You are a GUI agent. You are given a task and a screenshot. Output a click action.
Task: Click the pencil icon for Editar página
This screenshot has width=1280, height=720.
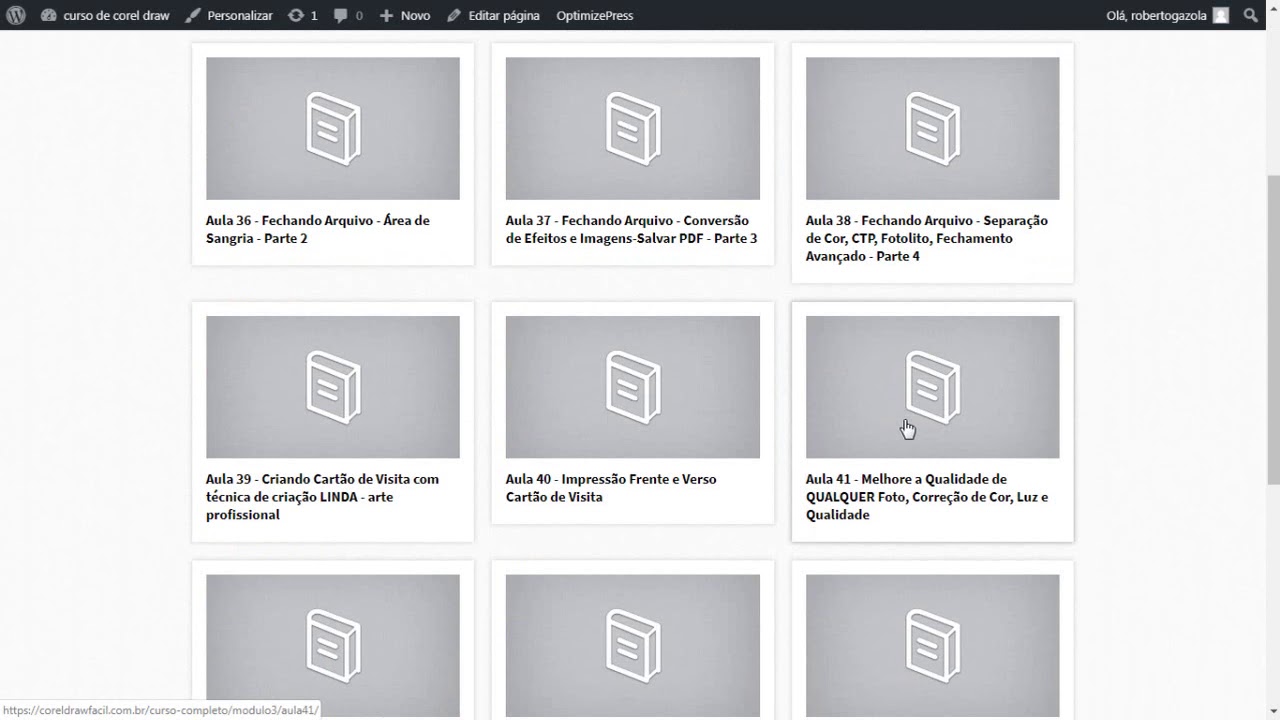coord(454,15)
